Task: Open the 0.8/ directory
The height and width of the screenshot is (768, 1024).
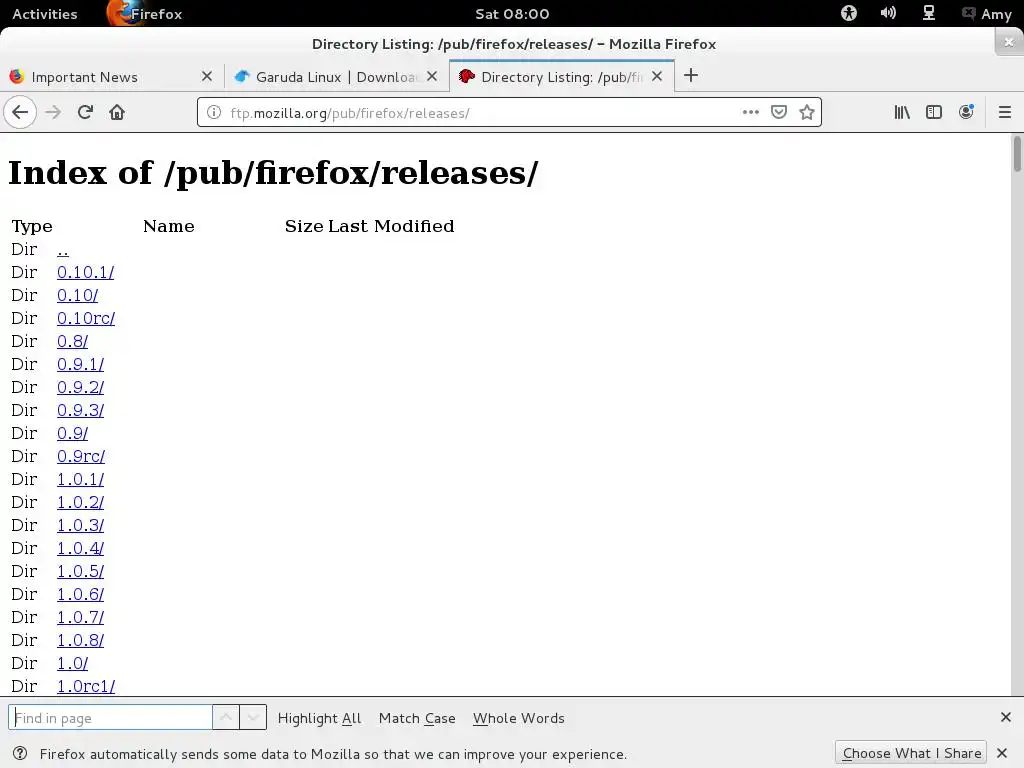Action: point(72,341)
